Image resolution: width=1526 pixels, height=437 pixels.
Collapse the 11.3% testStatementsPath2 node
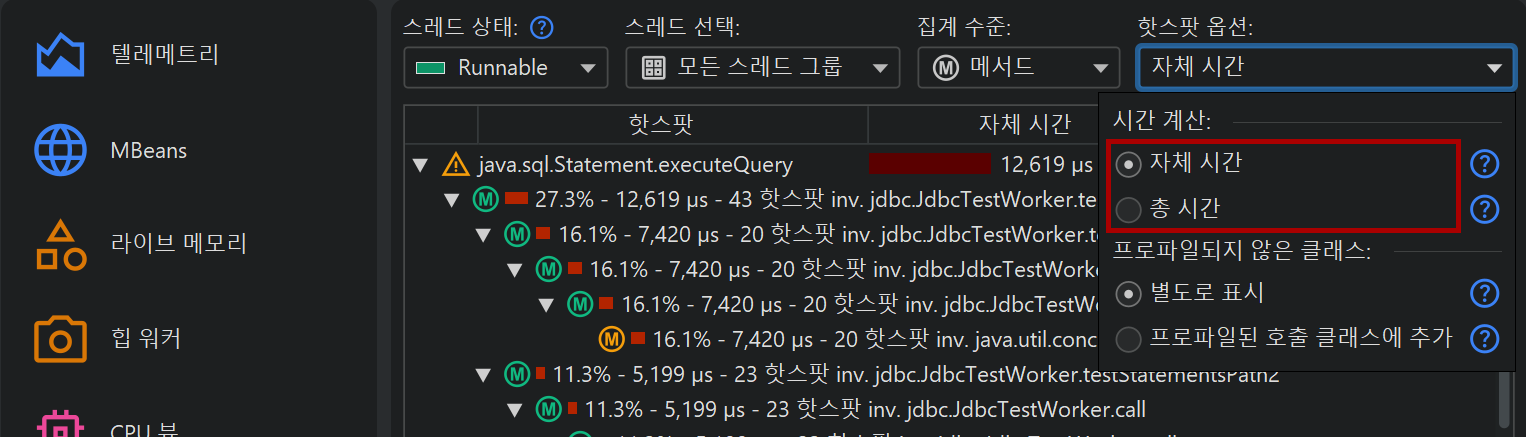[484, 375]
